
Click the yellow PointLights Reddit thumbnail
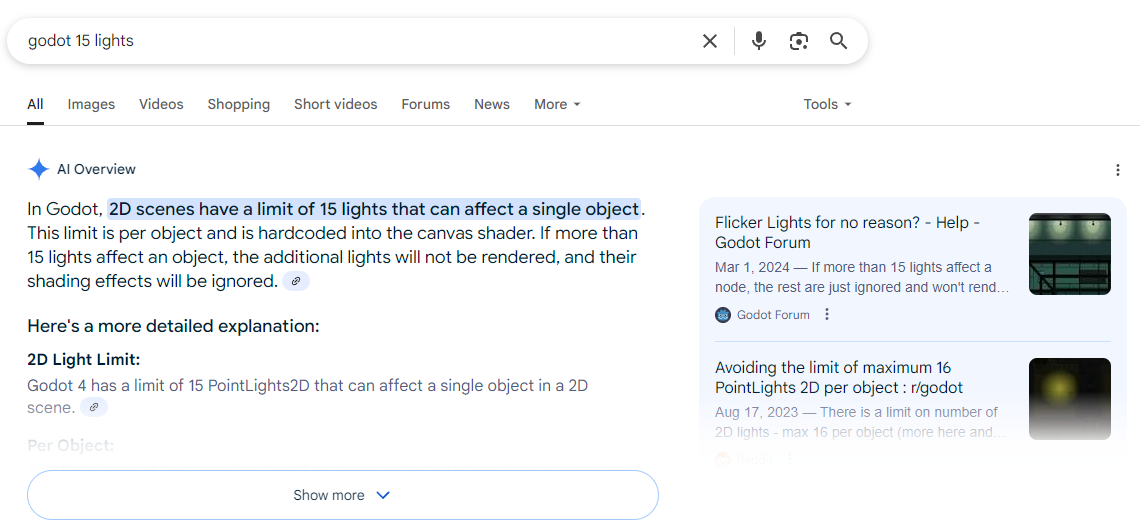tap(1069, 399)
